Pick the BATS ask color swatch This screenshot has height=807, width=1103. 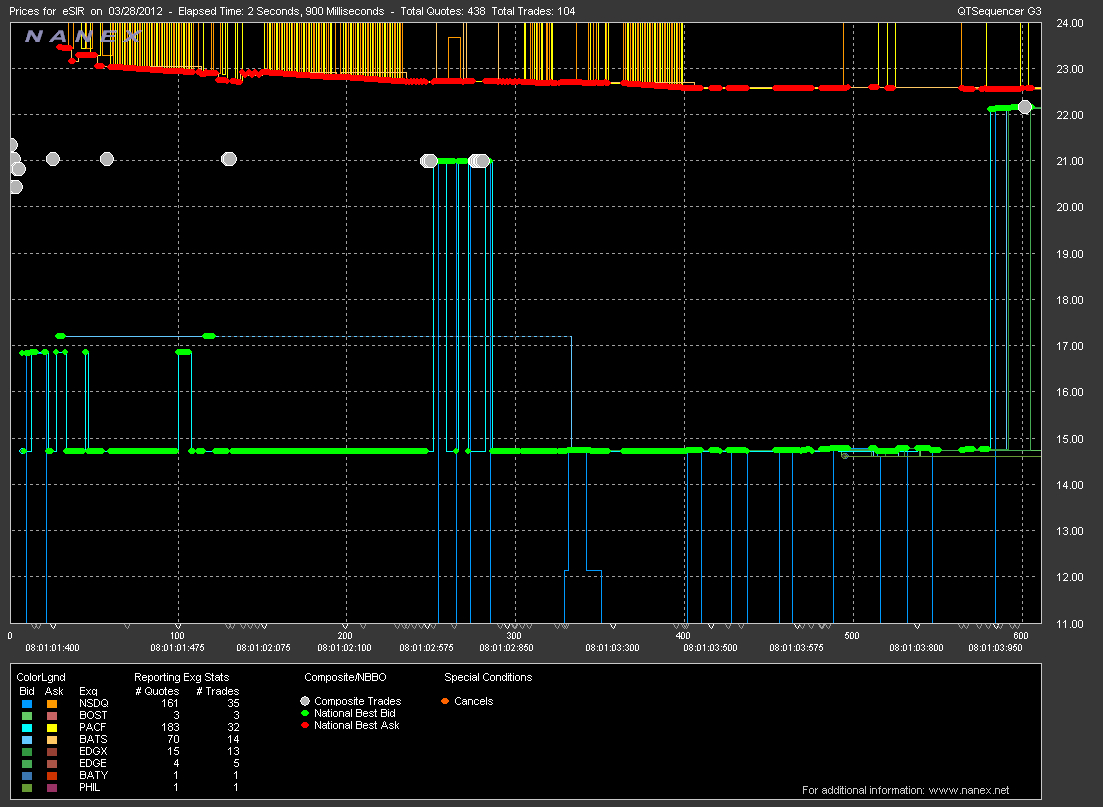coord(52,739)
